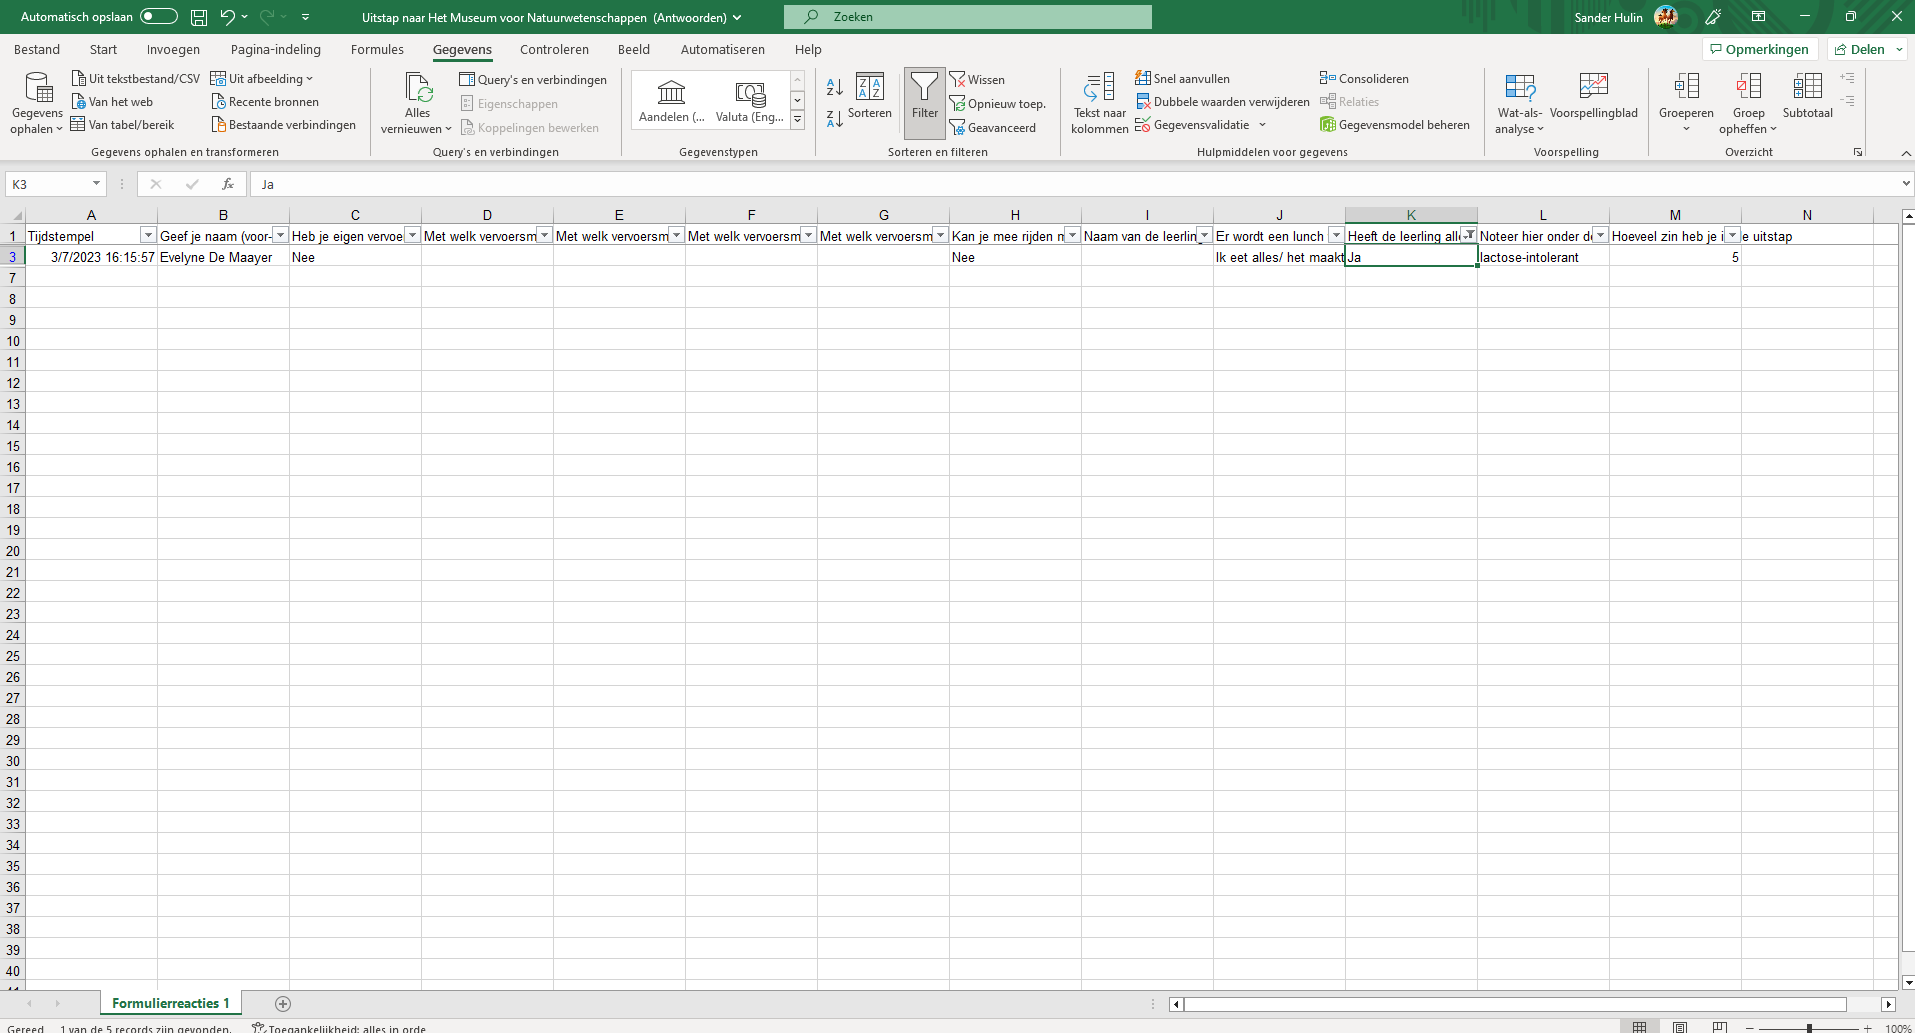Image resolution: width=1915 pixels, height=1033 pixels.
Task: Select Valuta data type
Action: (750, 101)
